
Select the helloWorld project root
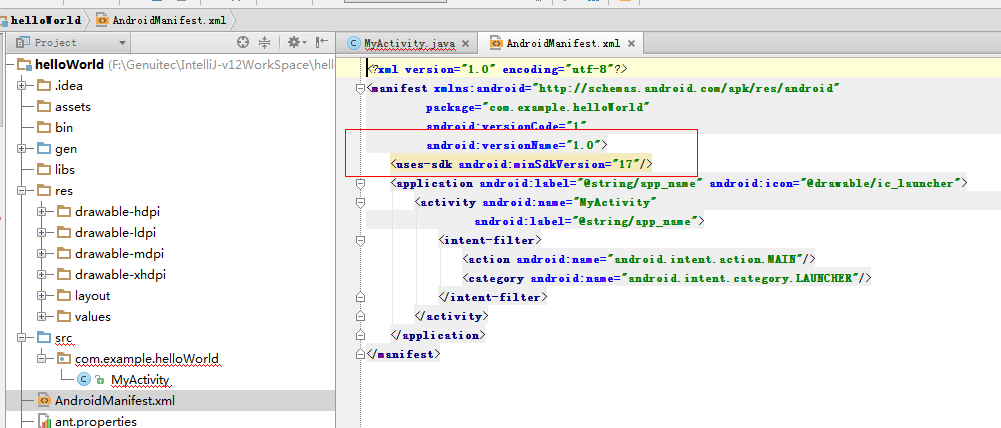pos(70,65)
